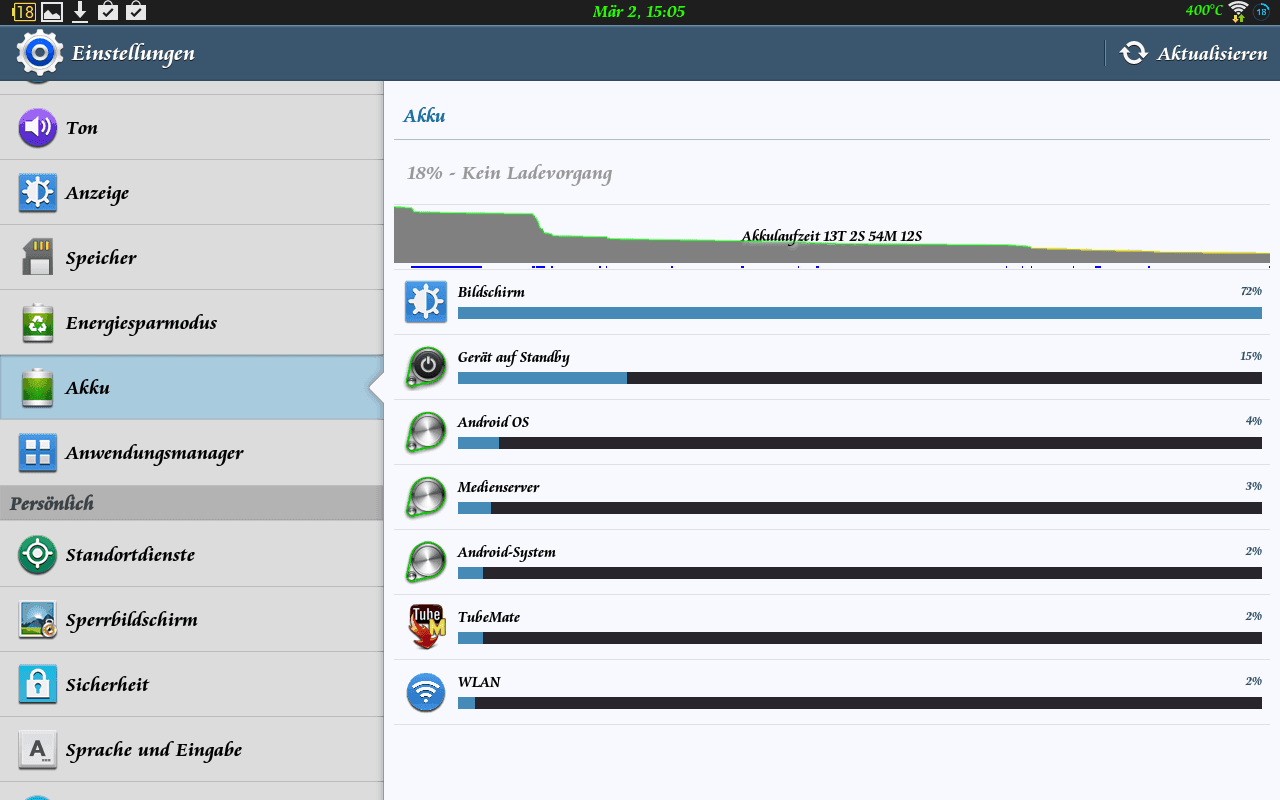1280x800 pixels.
Task: Click the Standortdienste target icon
Action: click(x=37, y=554)
